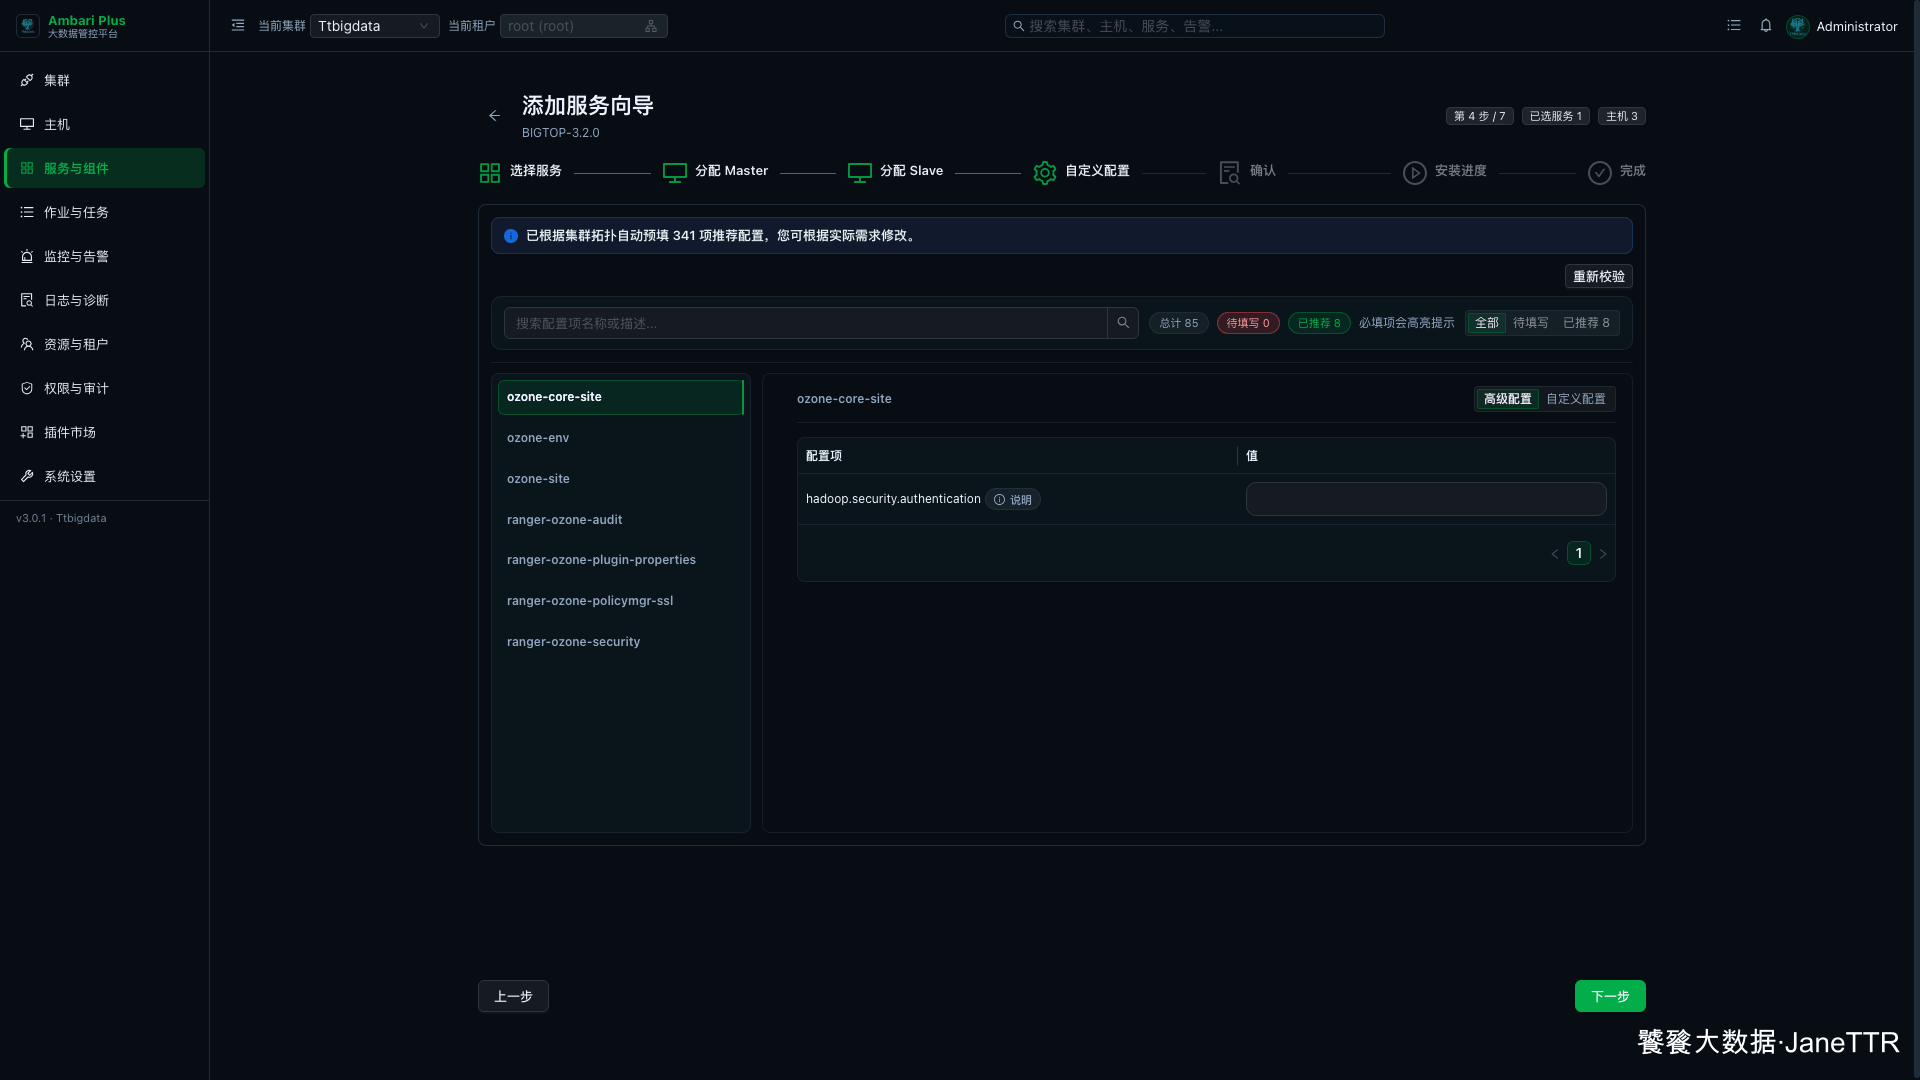Switch to the 自定义配置 tab in the config panel
The image size is (1920, 1080).
(1576, 399)
